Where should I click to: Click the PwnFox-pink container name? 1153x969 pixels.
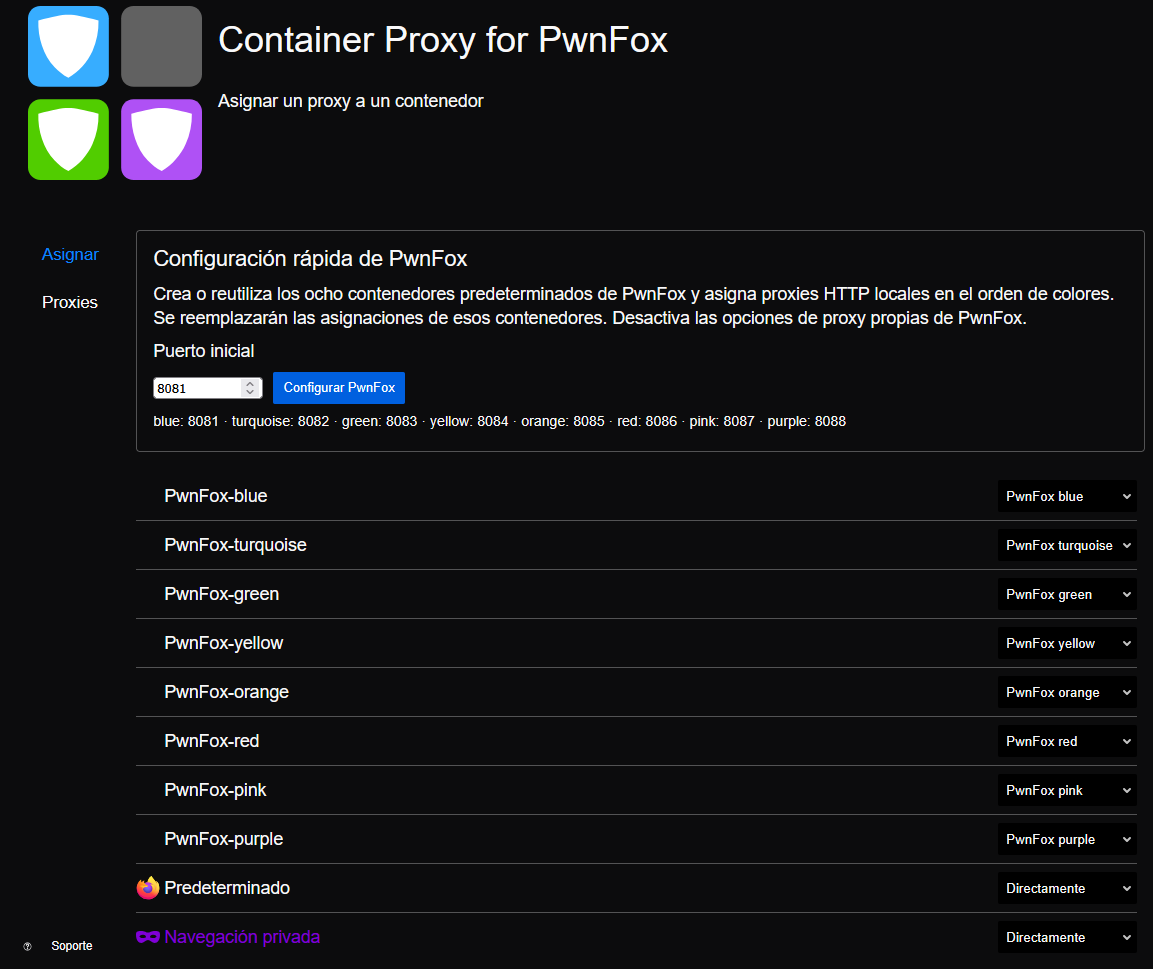point(215,790)
